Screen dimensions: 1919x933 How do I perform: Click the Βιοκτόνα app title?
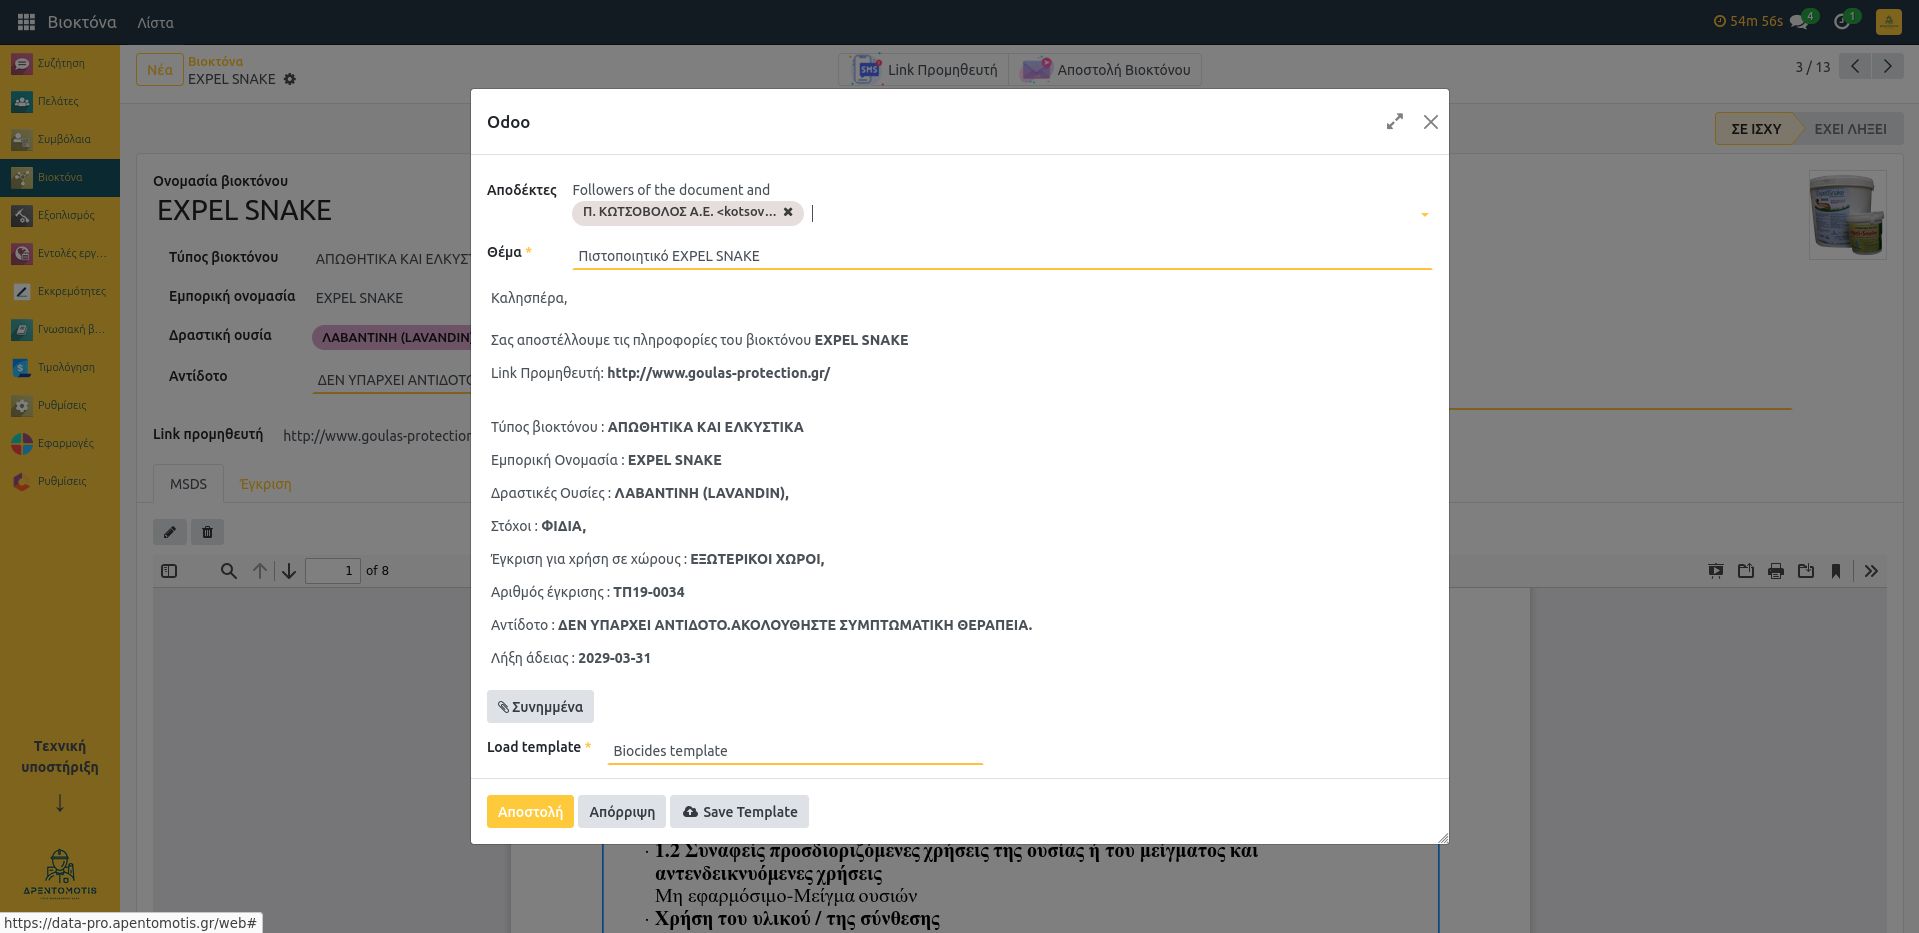point(82,22)
